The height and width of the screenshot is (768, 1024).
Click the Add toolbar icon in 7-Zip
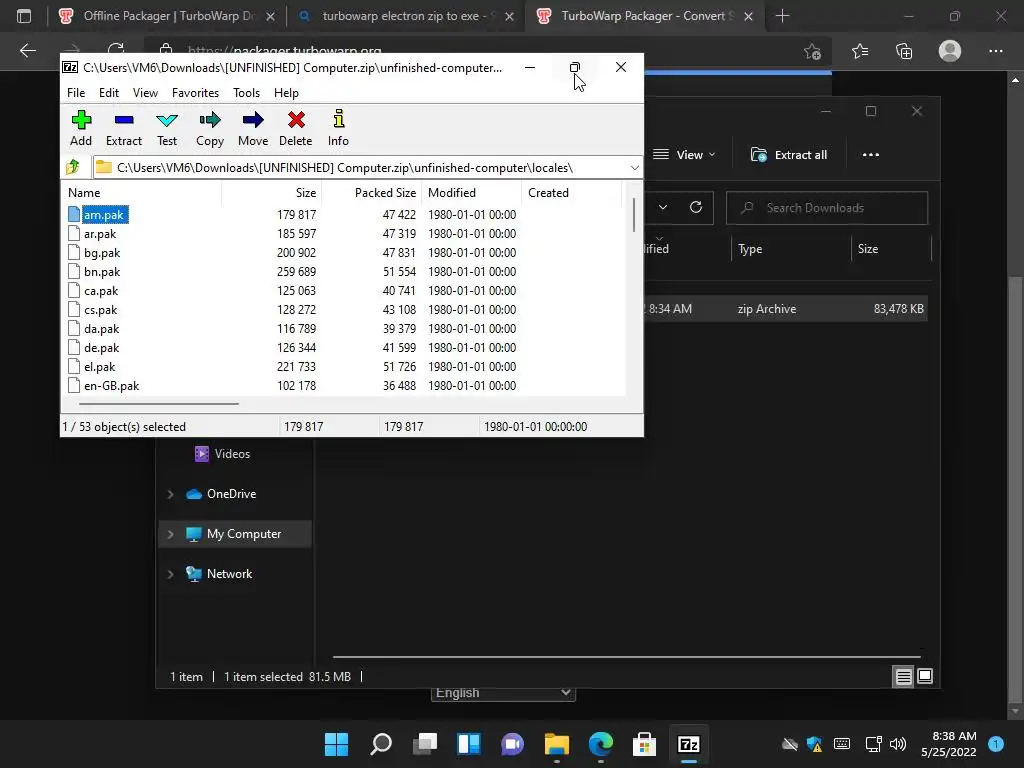(x=81, y=128)
